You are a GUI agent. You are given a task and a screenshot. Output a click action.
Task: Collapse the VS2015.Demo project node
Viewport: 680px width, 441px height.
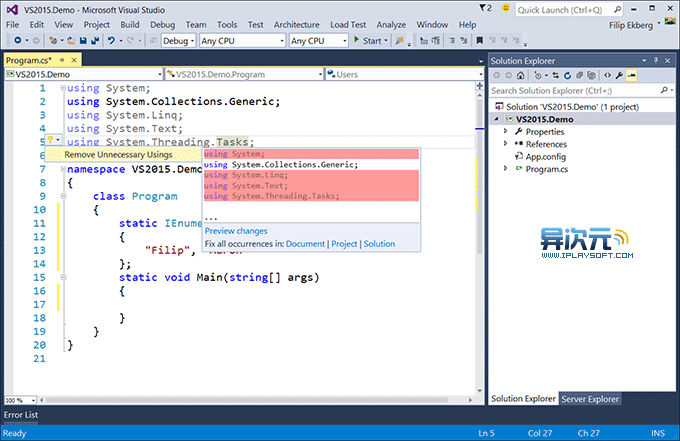coord(497,119)
